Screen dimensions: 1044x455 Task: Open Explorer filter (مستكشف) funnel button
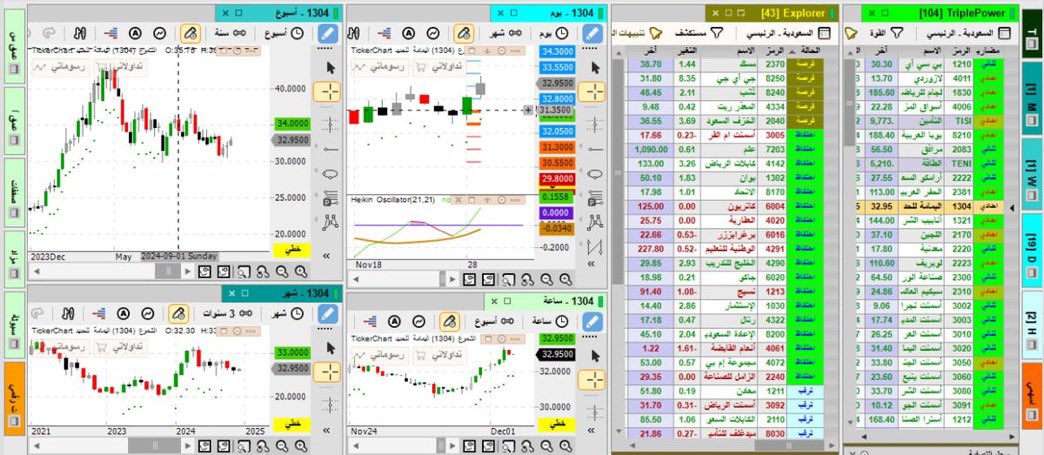pyautogui.click(x=699, y=33)
